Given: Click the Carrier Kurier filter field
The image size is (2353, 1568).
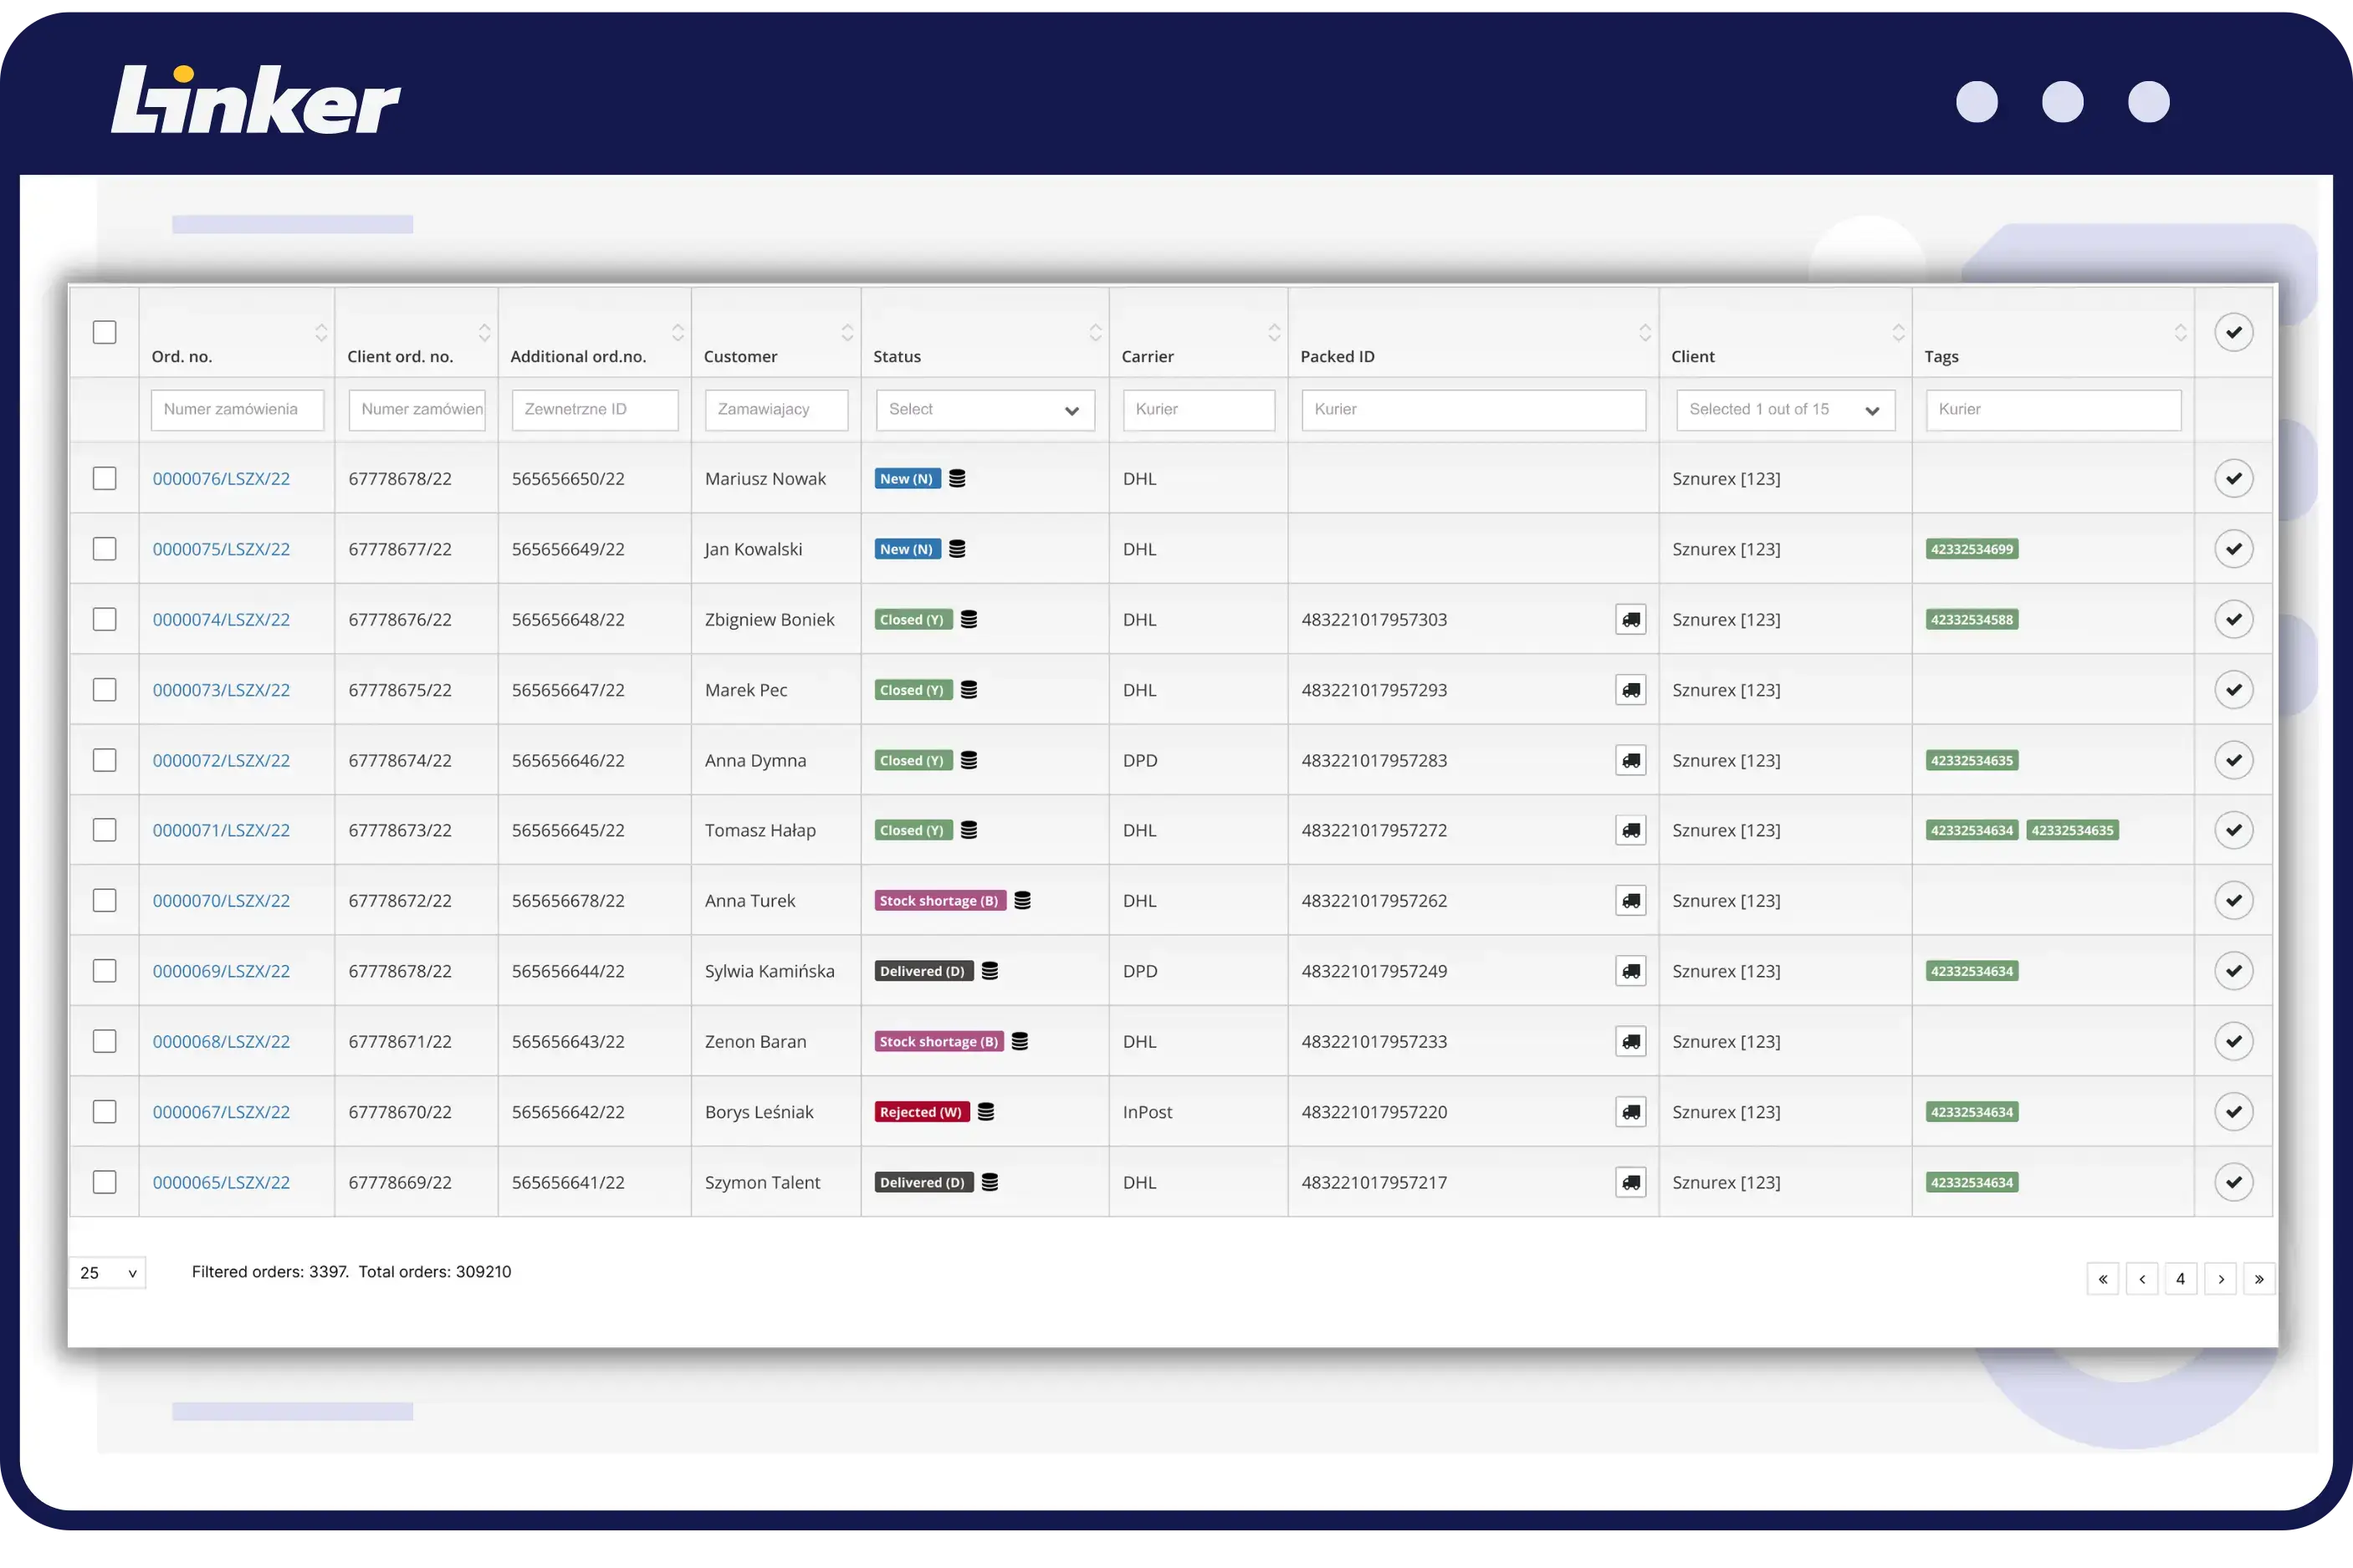Looking at the screenshot, I should point(1198,410).
